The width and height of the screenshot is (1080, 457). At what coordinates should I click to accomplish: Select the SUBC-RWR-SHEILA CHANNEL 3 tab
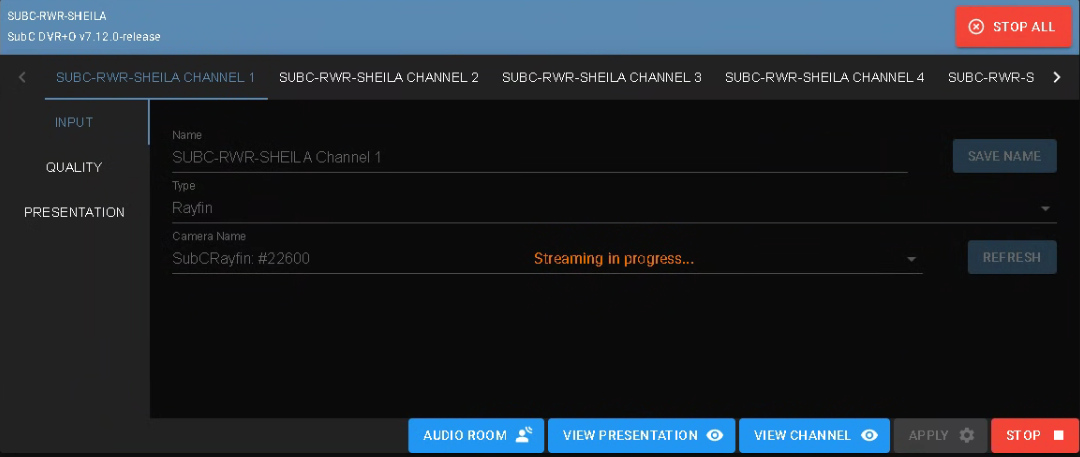click(601, 77)
